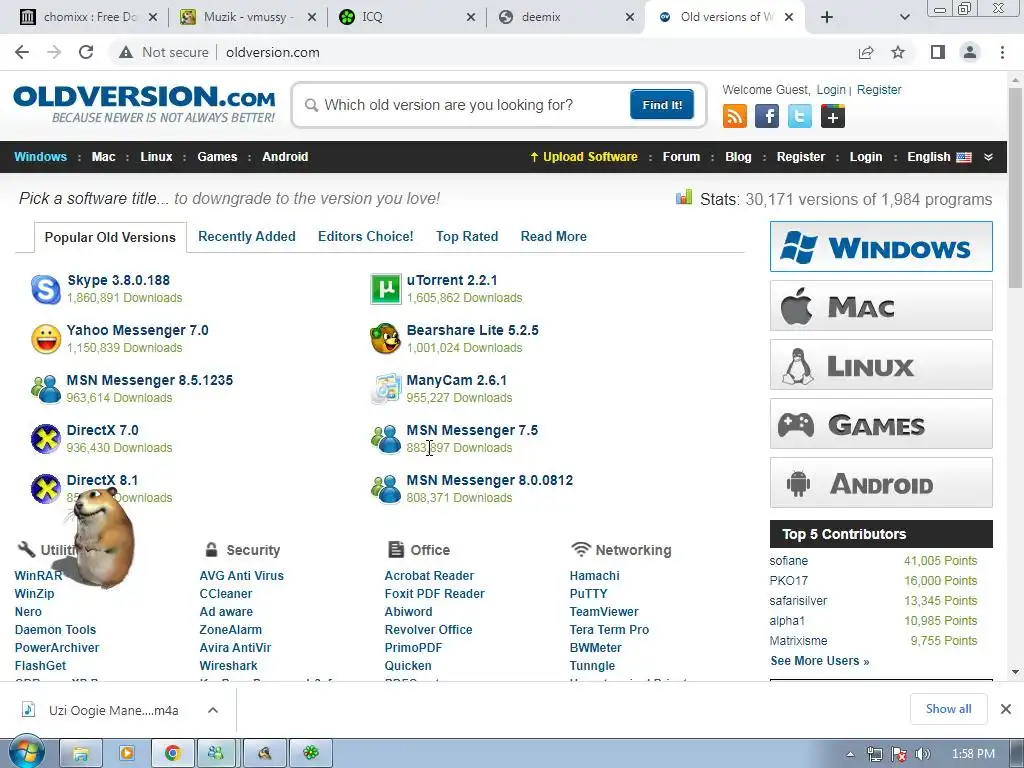Click the Not secure warning icon
The width and height of the screenshot is (1024, 768).
[x=126, y=52]
